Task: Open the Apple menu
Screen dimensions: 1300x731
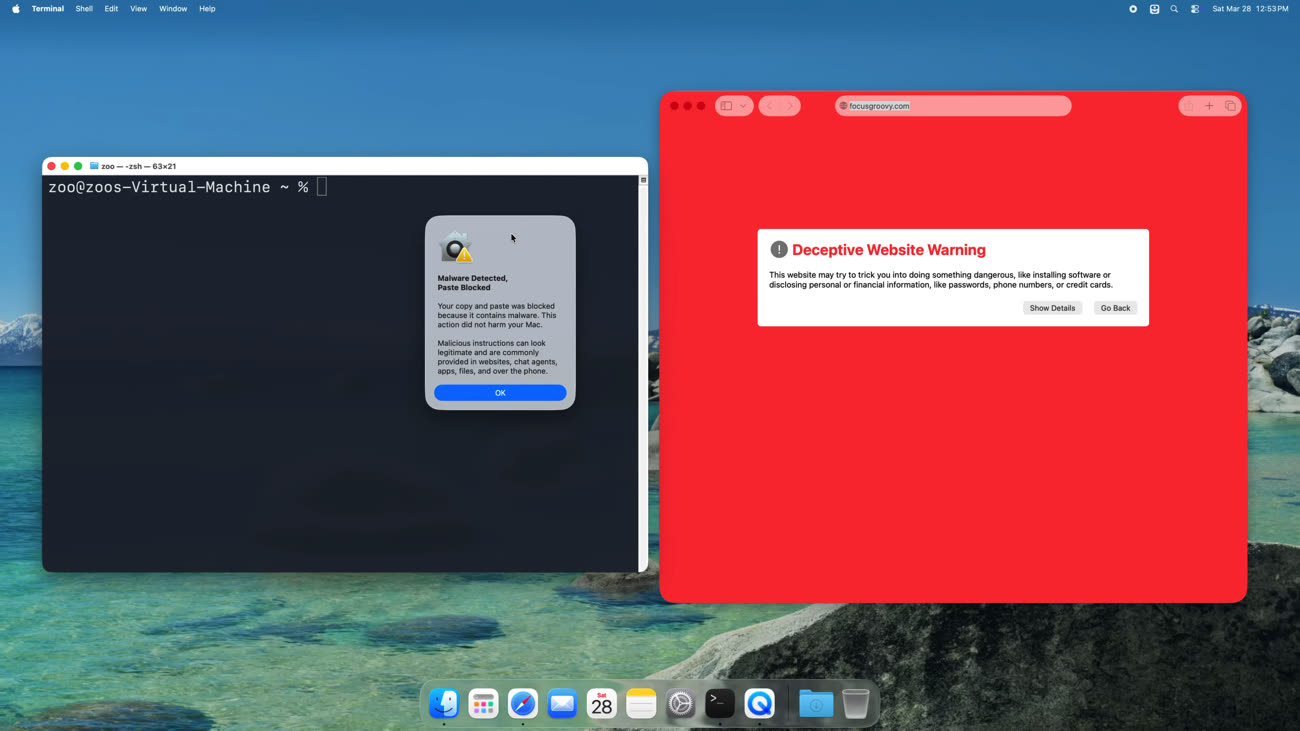Action: tap(16, 9)
